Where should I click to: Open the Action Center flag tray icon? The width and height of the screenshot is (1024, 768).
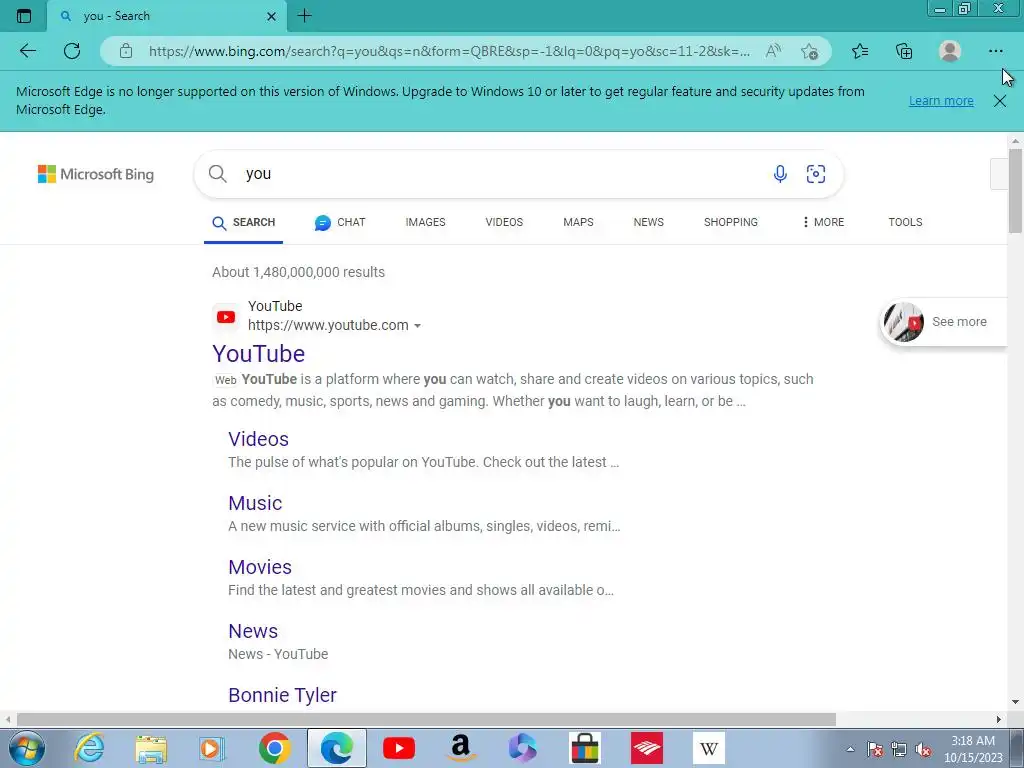point(875,749)
